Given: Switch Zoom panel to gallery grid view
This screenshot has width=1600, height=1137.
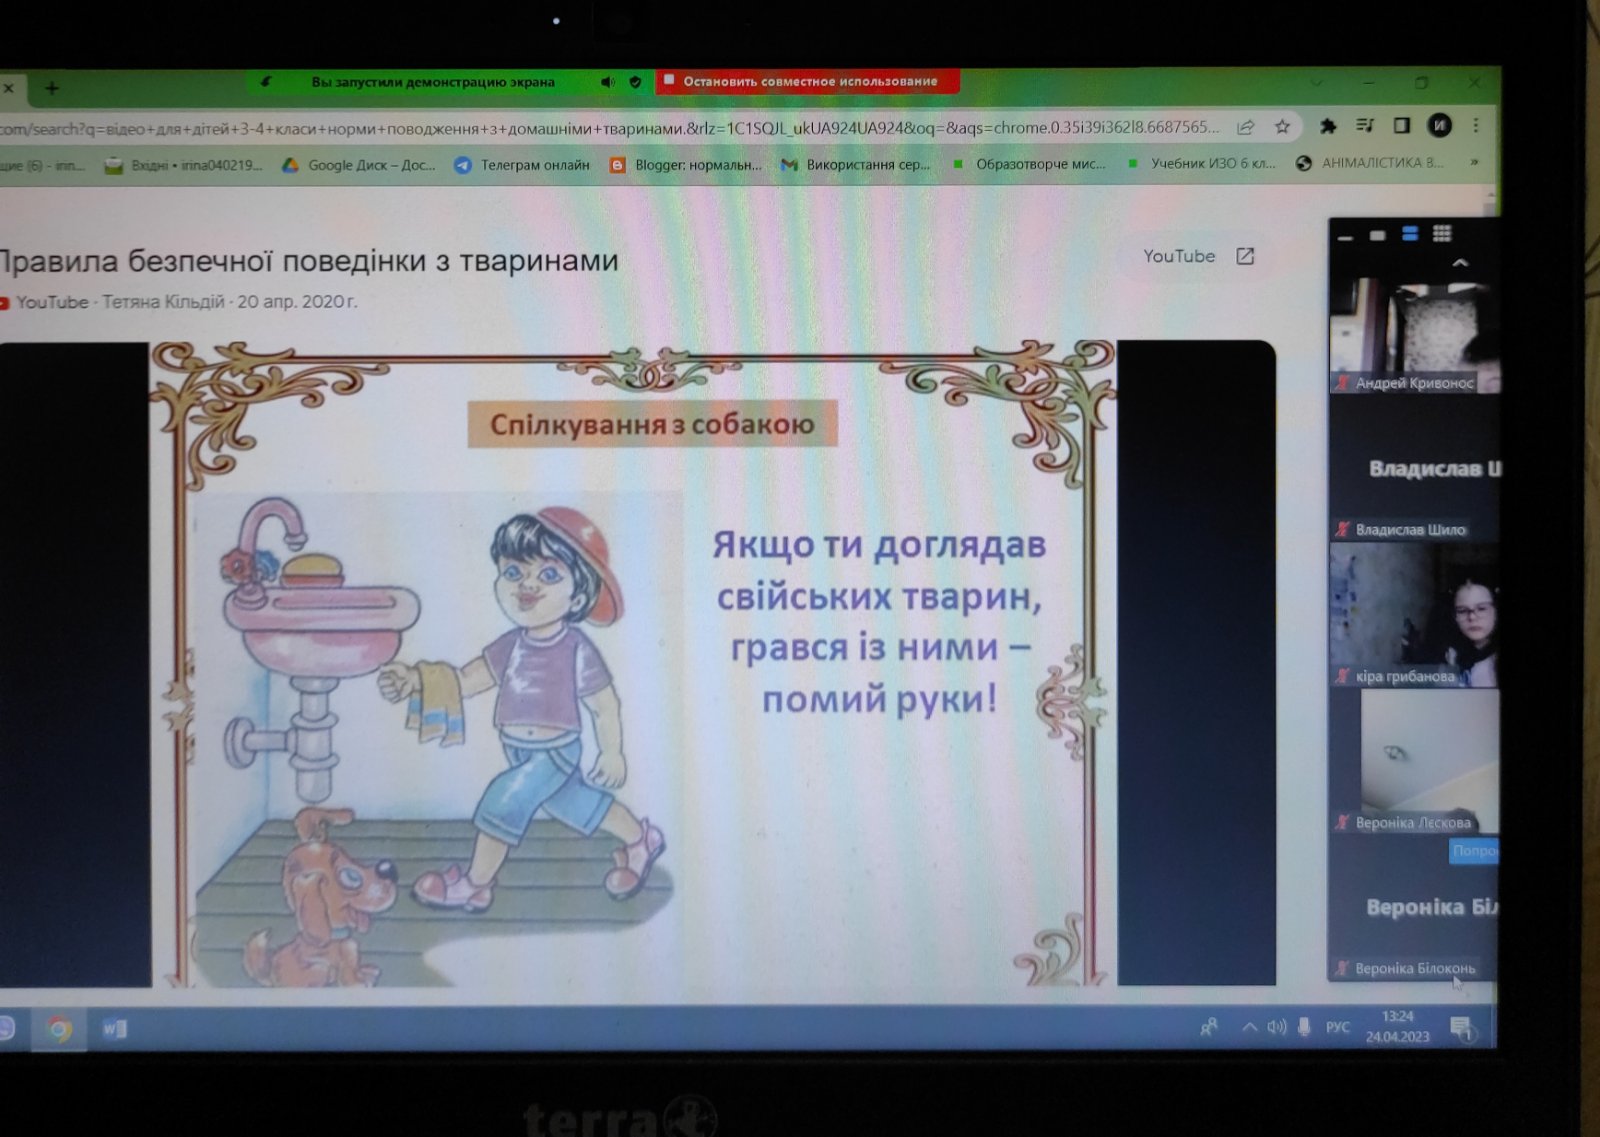Looking at the screenshot, I should click(x=1442, y=233).
